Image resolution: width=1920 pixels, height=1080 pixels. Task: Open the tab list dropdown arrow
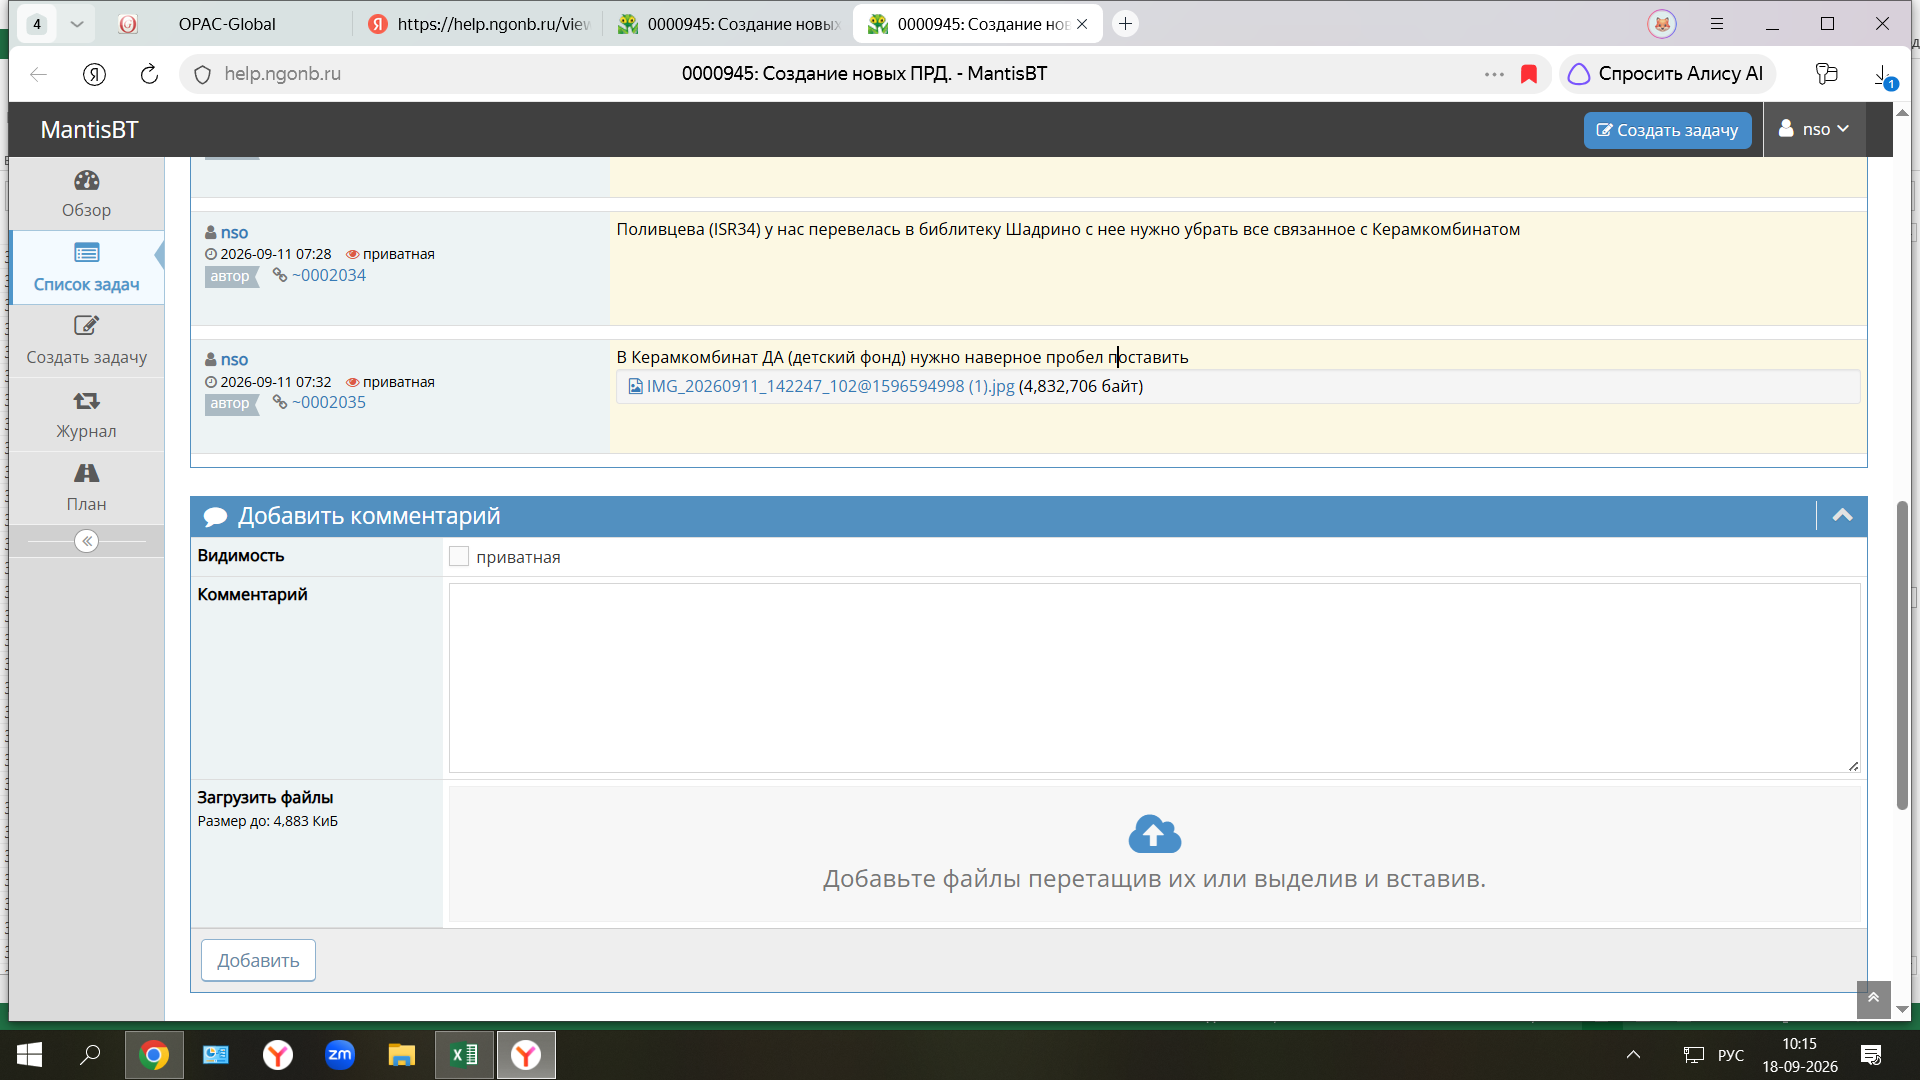pos(77,24)
